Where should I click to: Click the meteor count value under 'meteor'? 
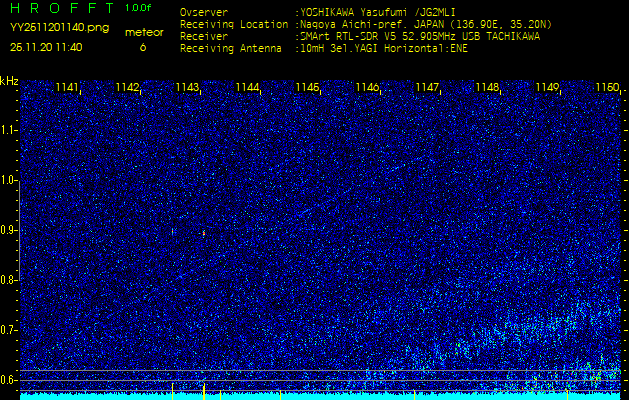(x=143, y=47)
